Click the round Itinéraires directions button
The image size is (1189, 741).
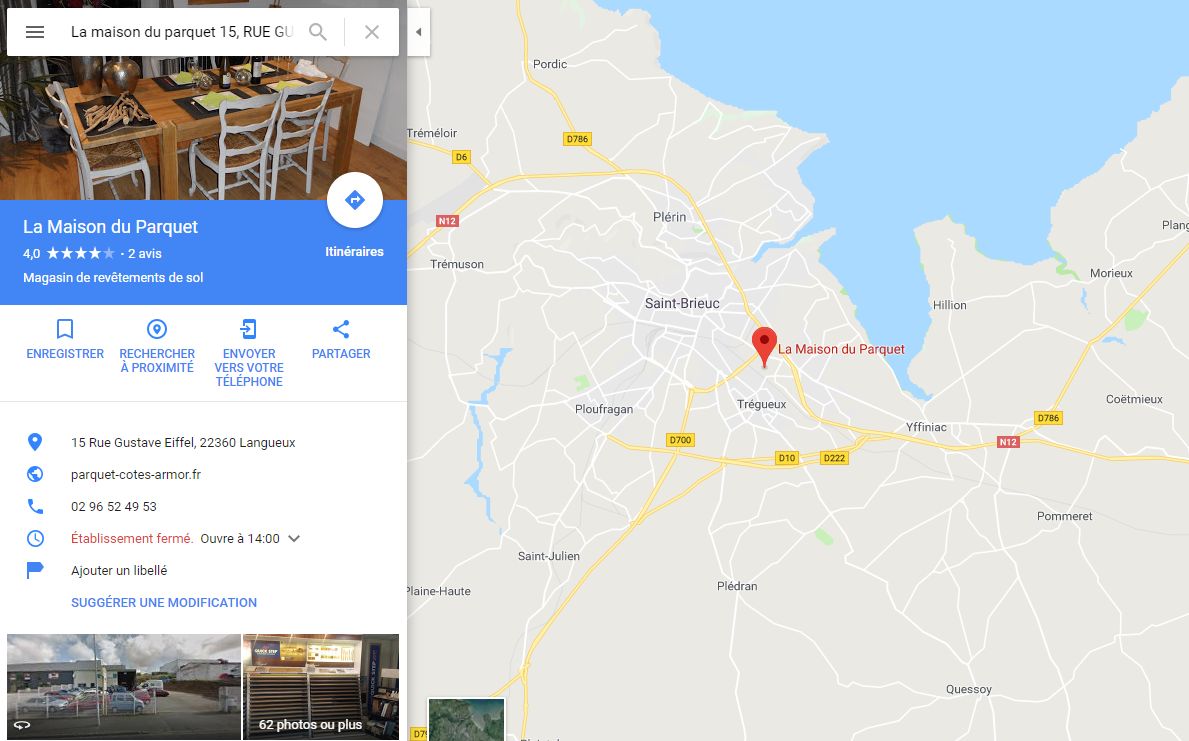355,200
